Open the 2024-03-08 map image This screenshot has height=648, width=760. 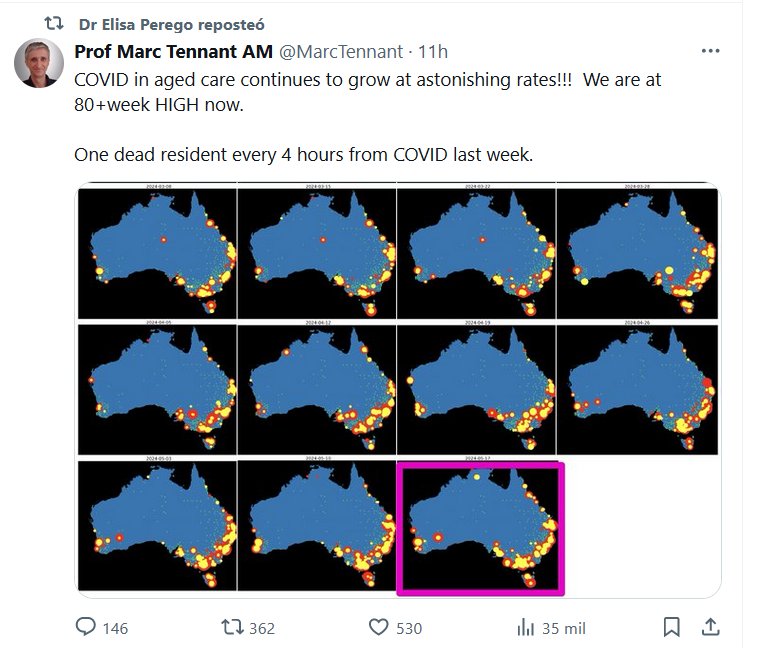[156, 251]
